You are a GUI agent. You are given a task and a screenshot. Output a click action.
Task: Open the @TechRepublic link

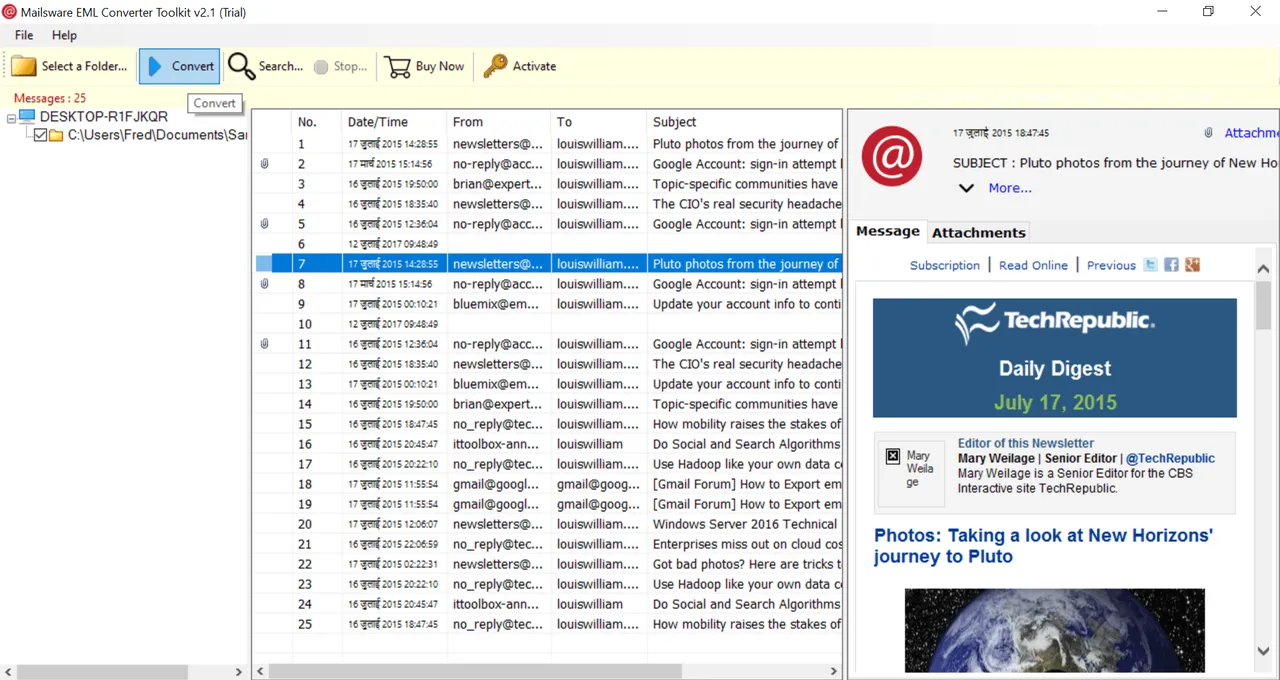tap(1170, 458)
